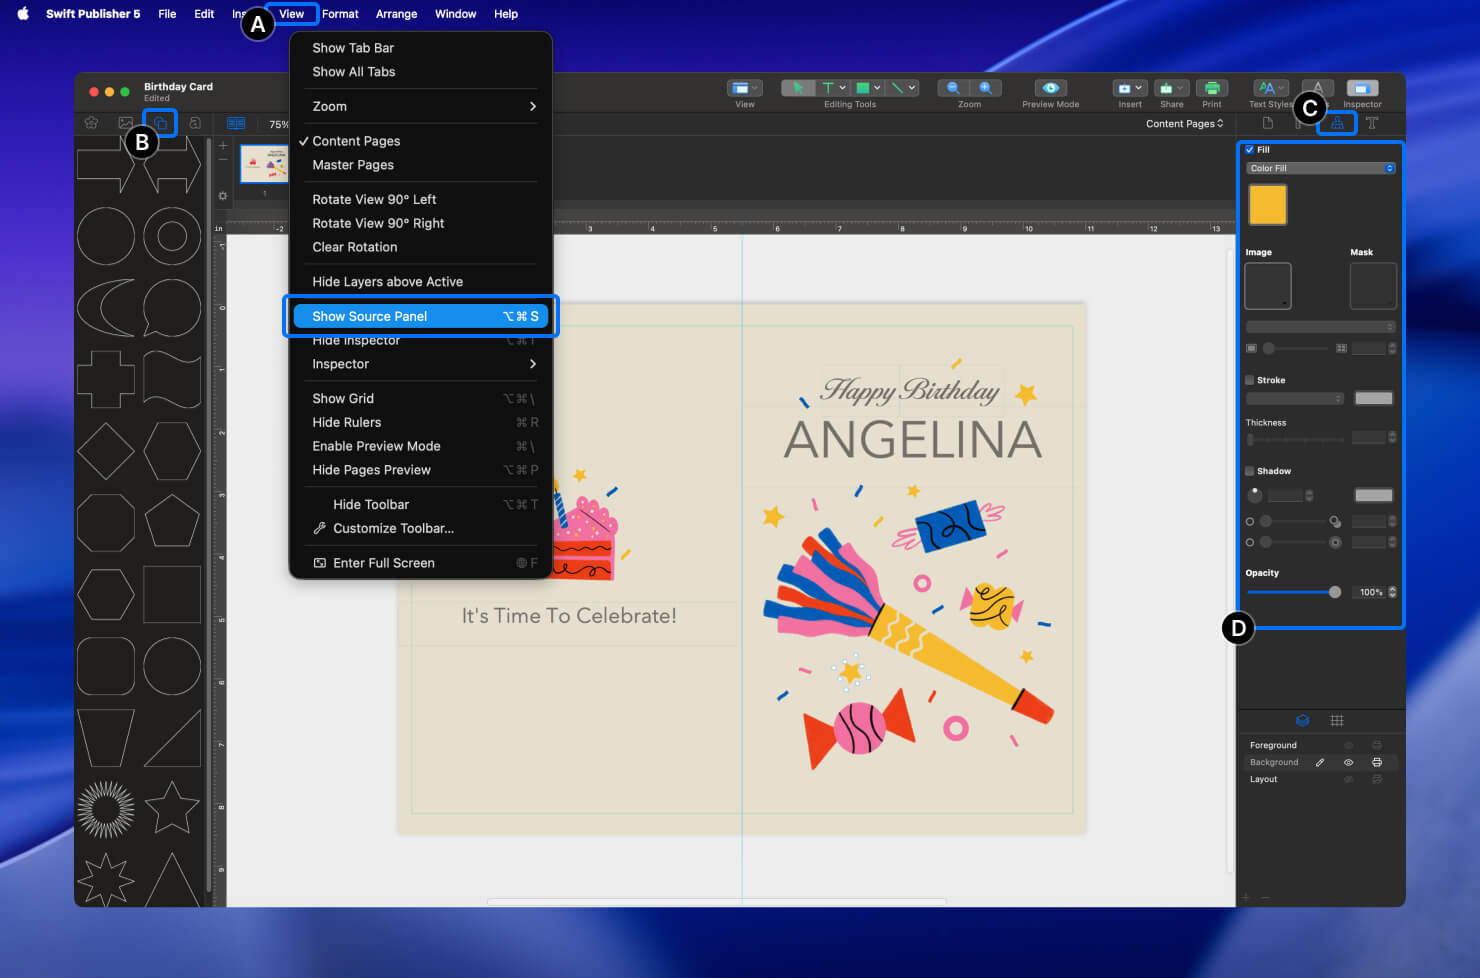Select Master Pages in the View menu
The image size is (1480, 978).
tap(352, 165)
